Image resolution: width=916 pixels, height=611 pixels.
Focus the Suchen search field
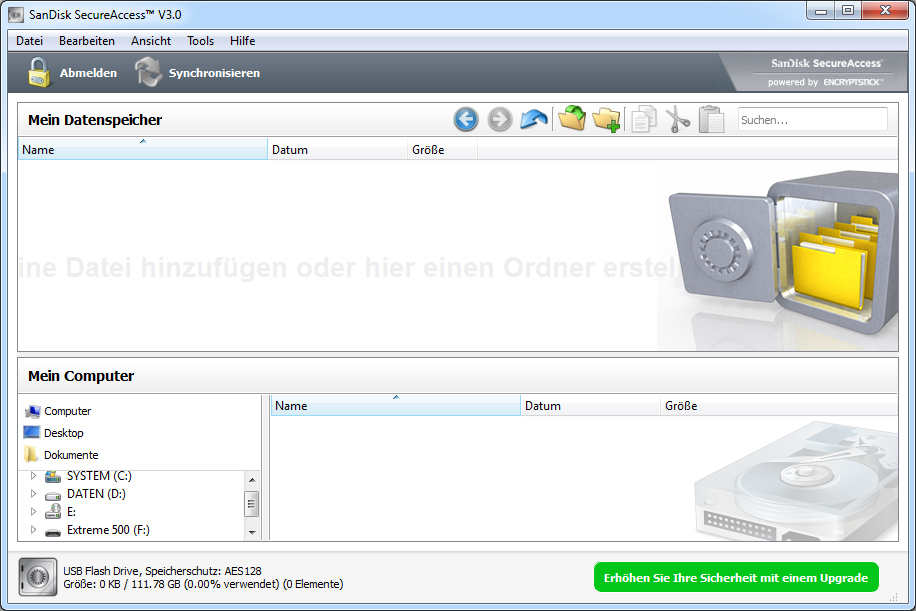click(813, 120)
